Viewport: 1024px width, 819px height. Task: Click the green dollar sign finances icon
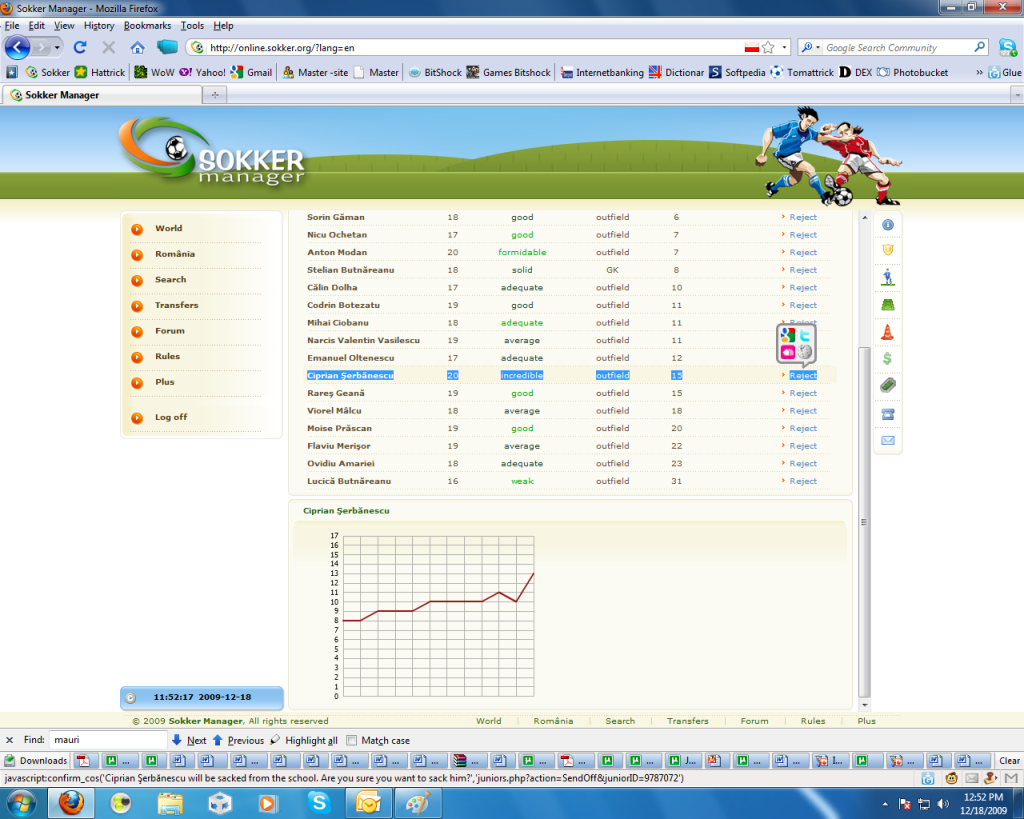pyautogui.click(x=887, y=358)
